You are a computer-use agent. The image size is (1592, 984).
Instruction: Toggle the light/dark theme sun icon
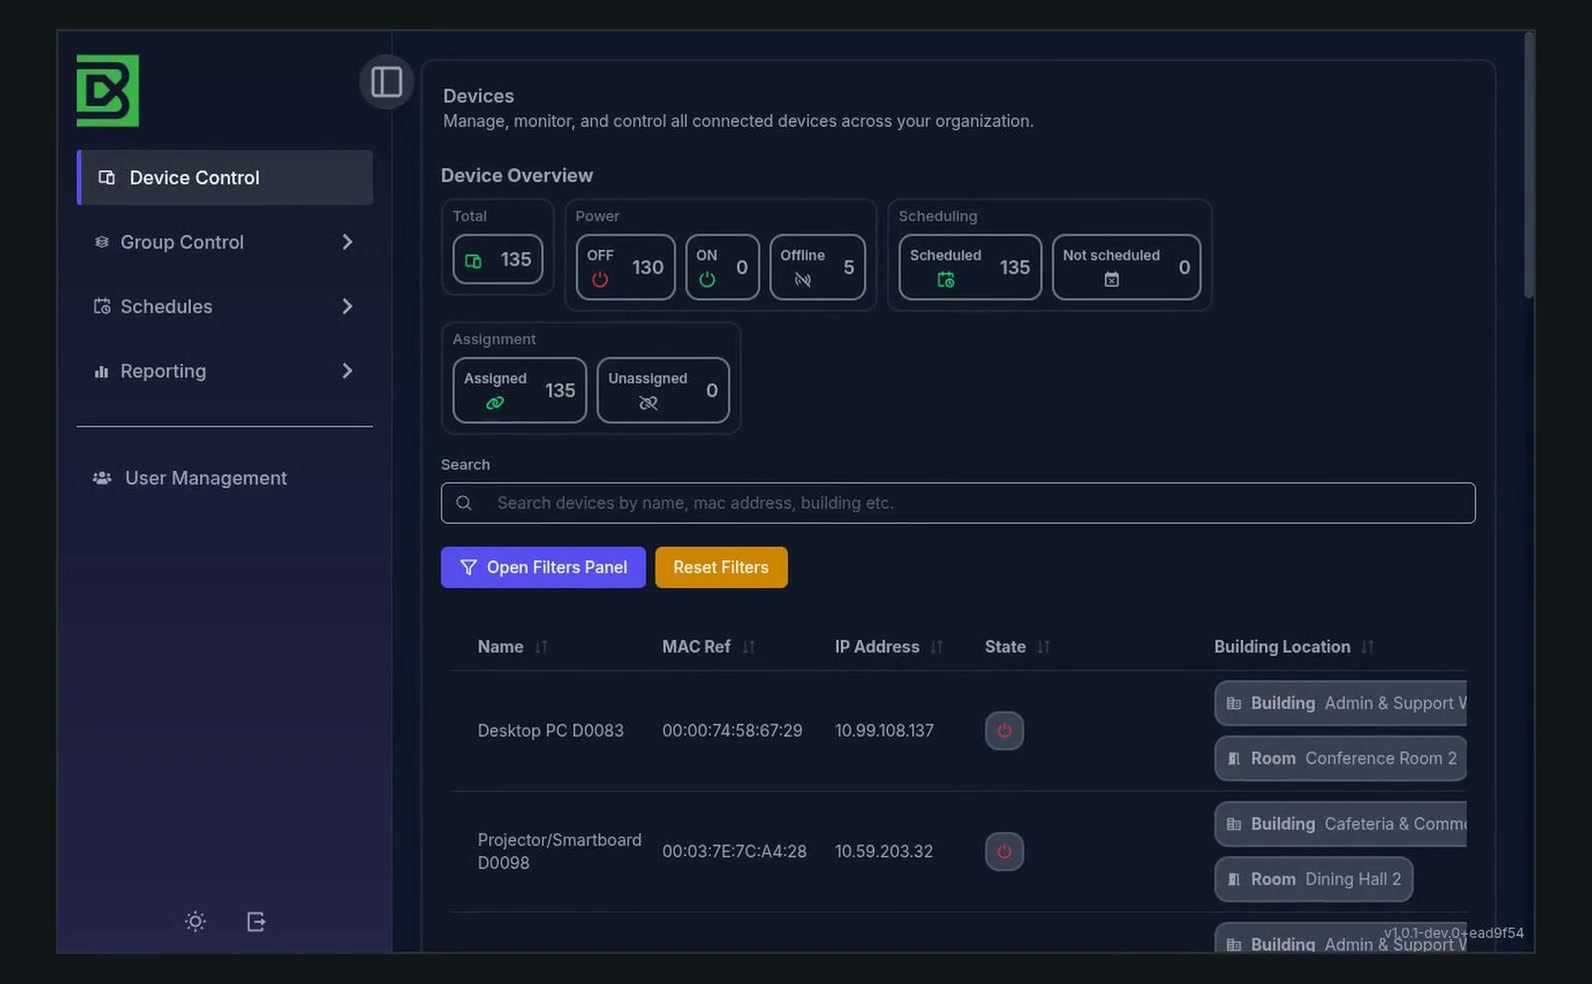pos(195,921)
